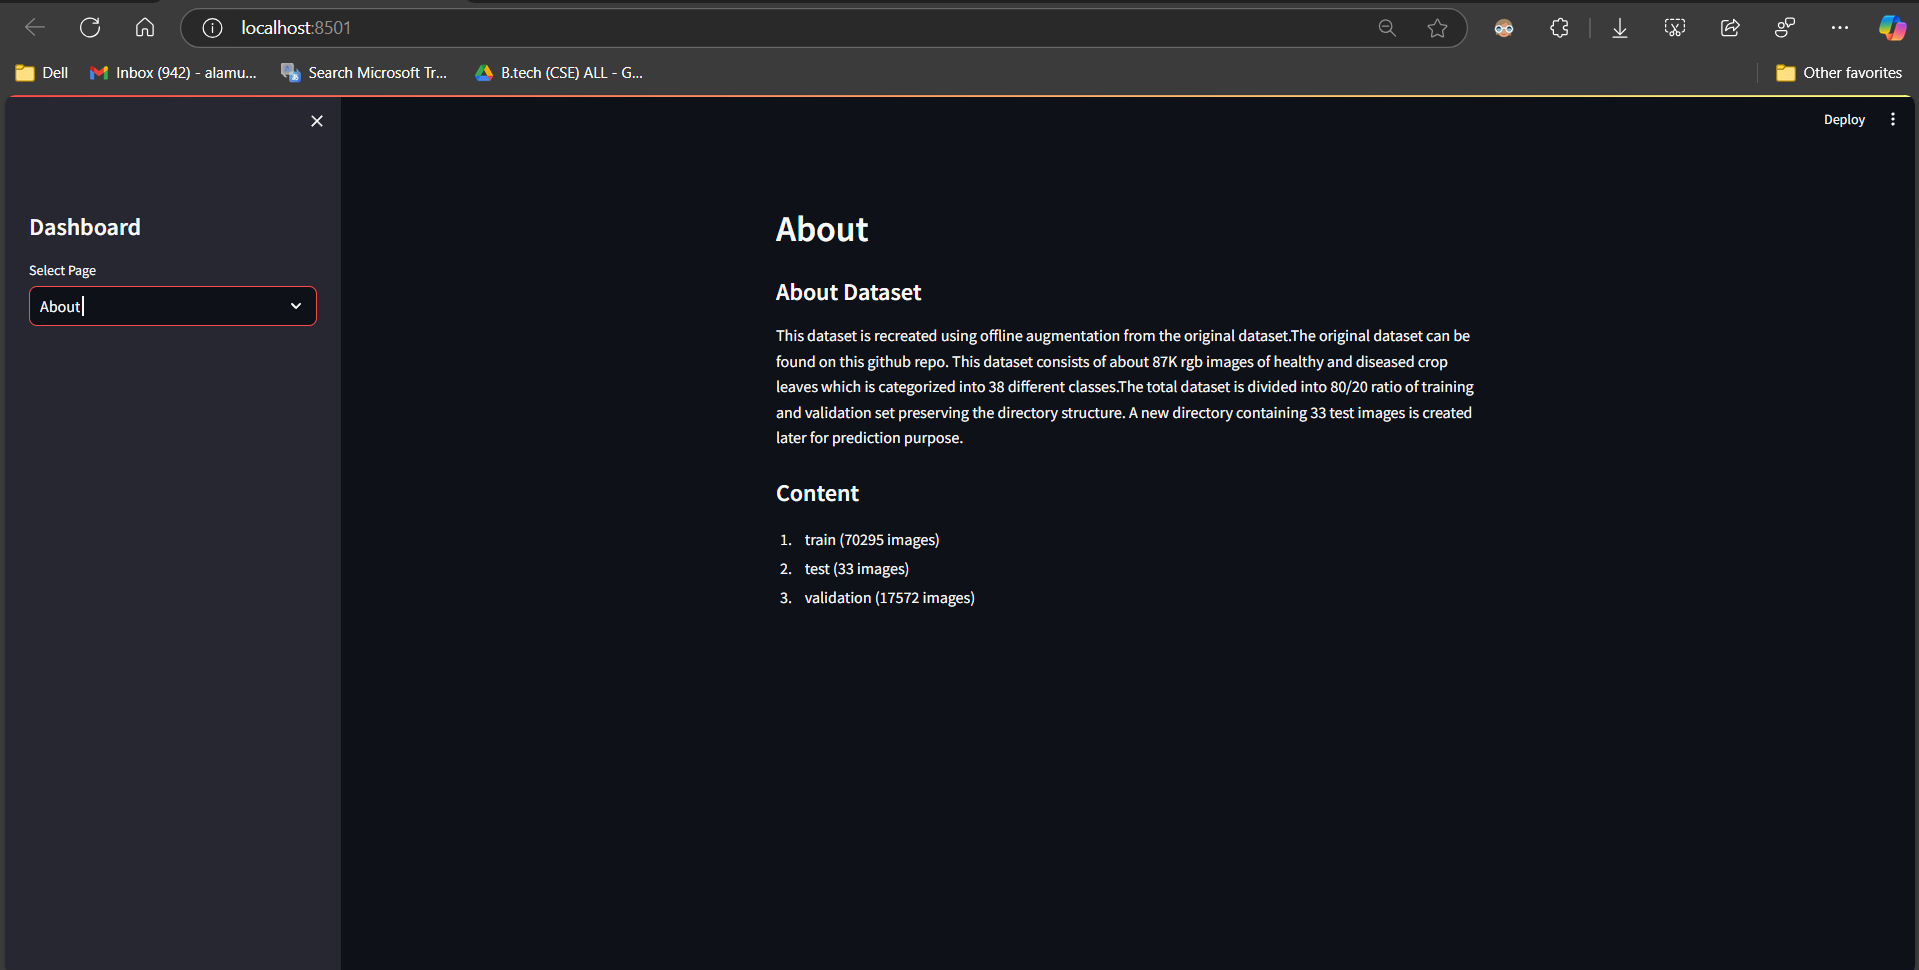Click the Deploy button
This screenshot has height=970, width=1919.
tap(1844, 120)
